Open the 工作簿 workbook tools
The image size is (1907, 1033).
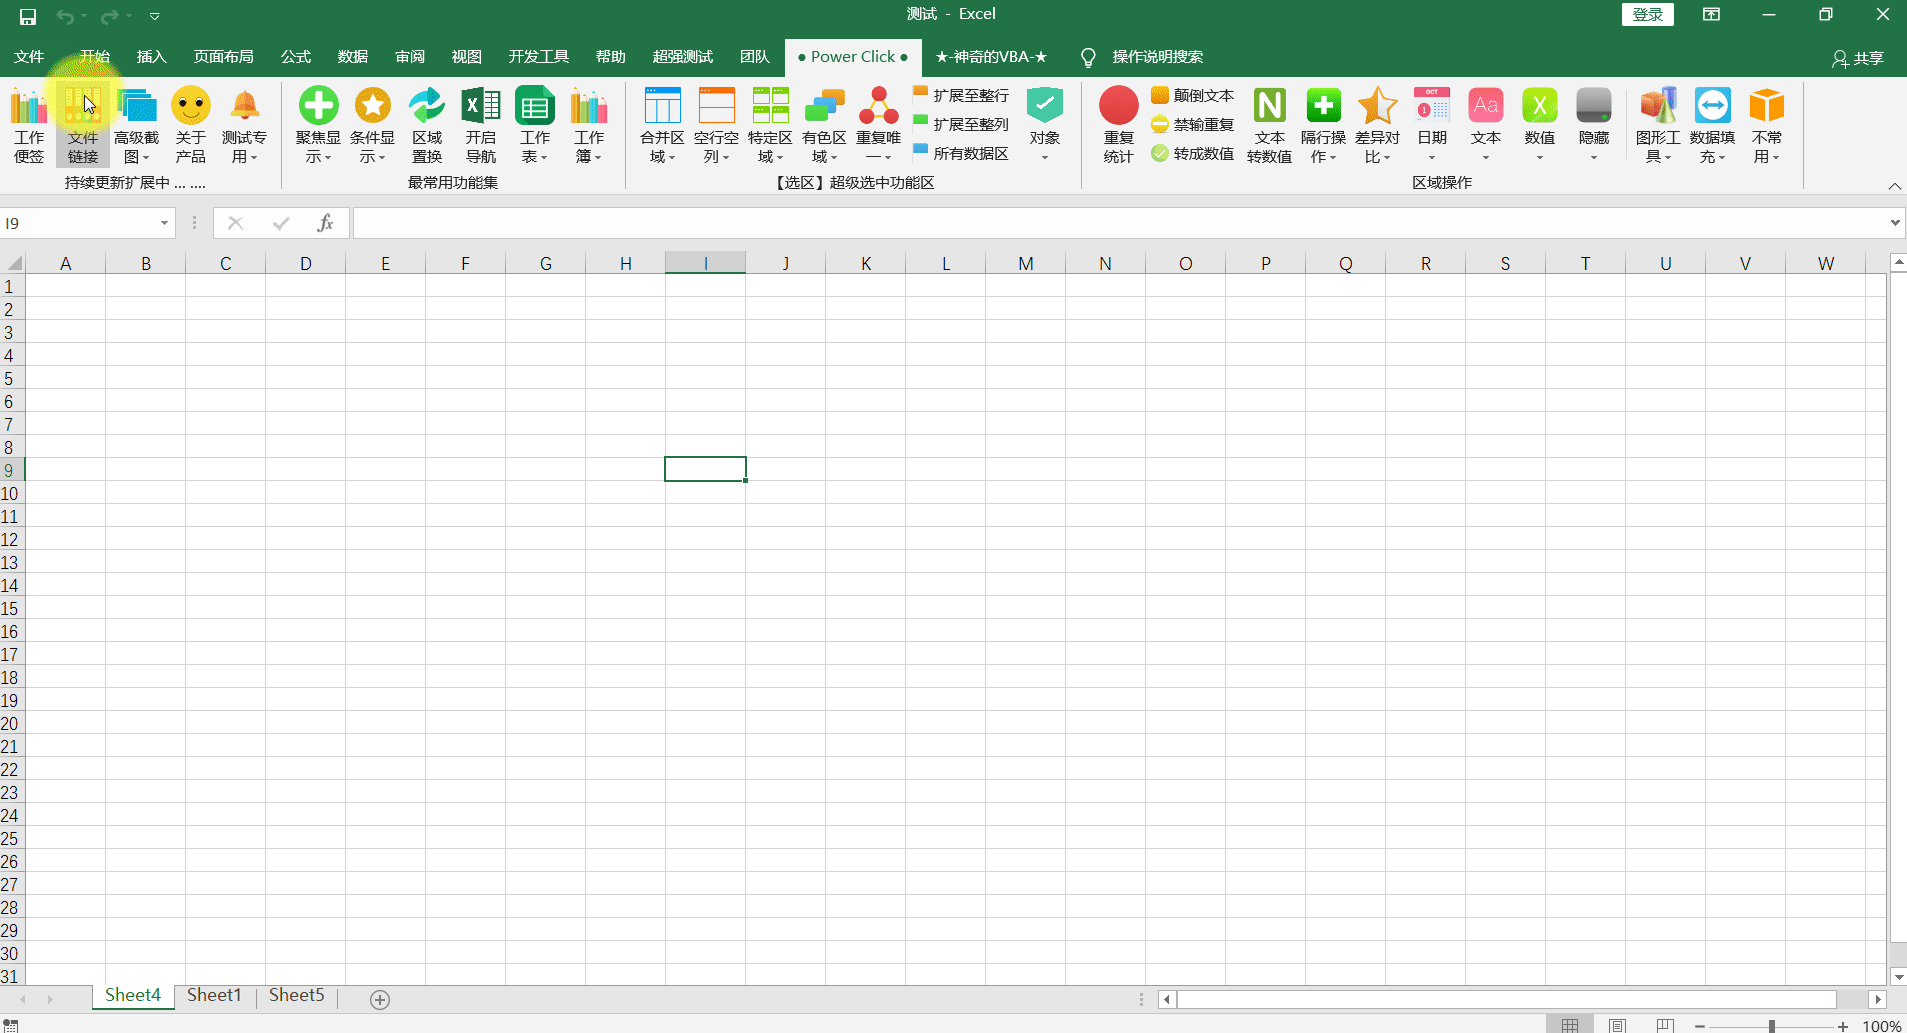tap(589, 125)
